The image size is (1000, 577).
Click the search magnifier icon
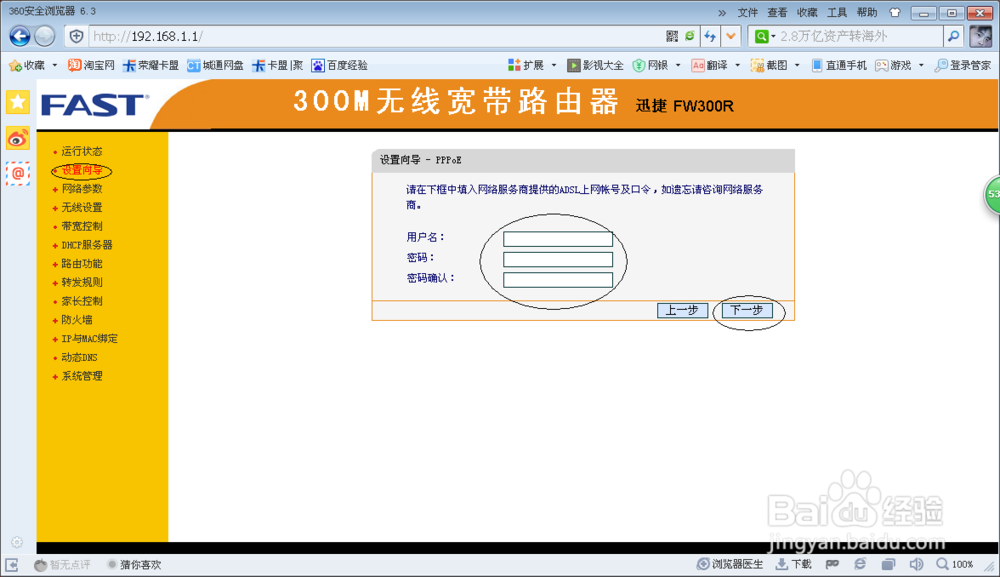[x=953, y=36]
